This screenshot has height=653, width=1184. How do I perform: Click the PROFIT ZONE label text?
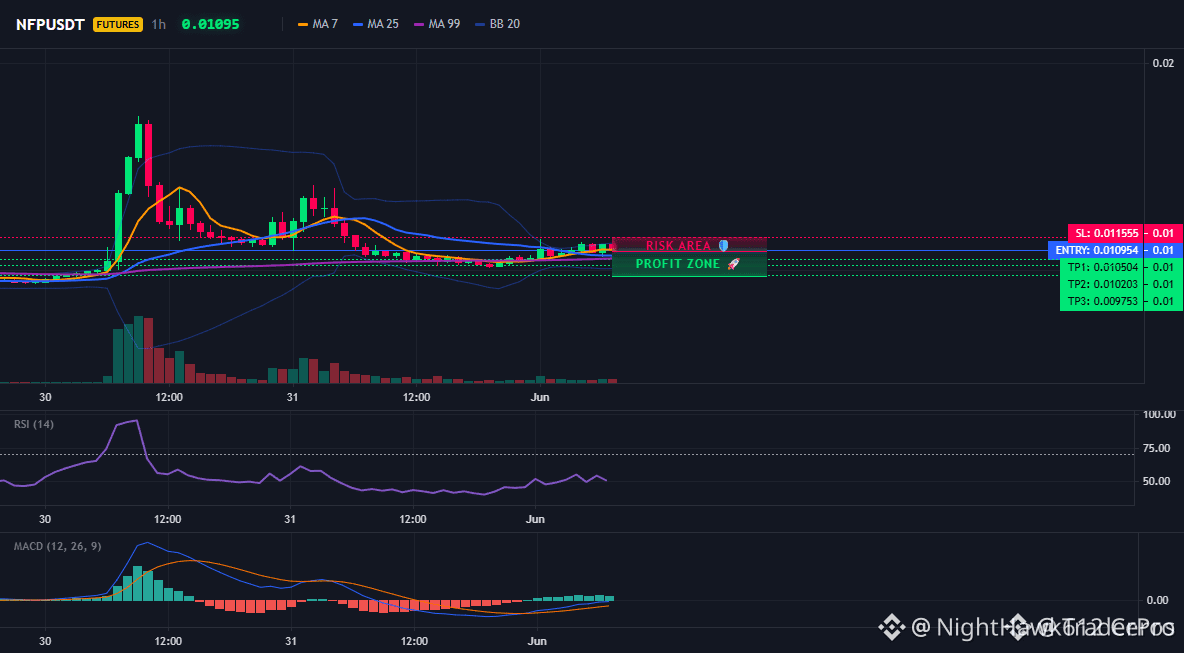[x=677, y=263]
